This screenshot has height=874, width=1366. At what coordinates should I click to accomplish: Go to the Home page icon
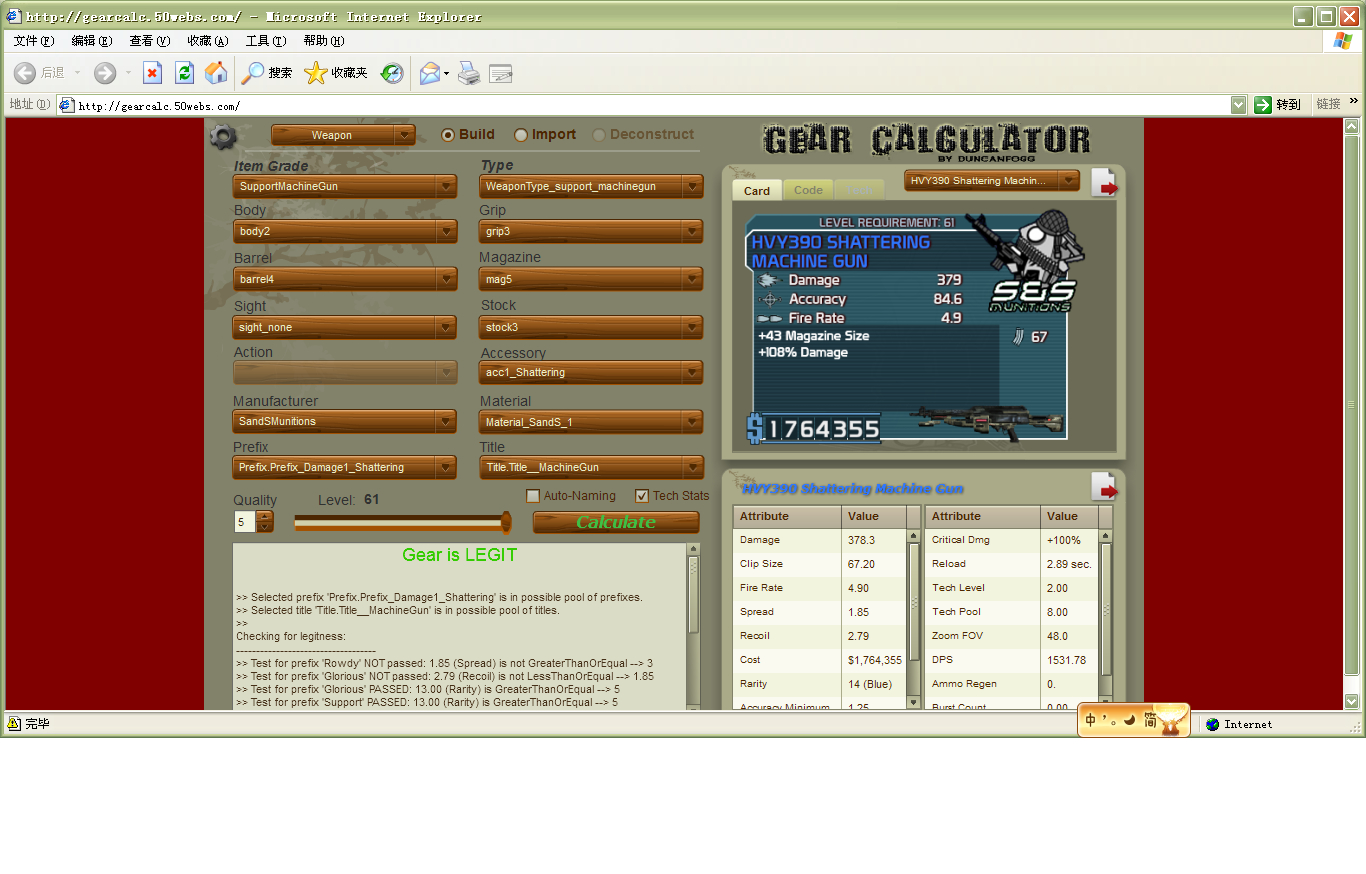[x=216, y=73]
